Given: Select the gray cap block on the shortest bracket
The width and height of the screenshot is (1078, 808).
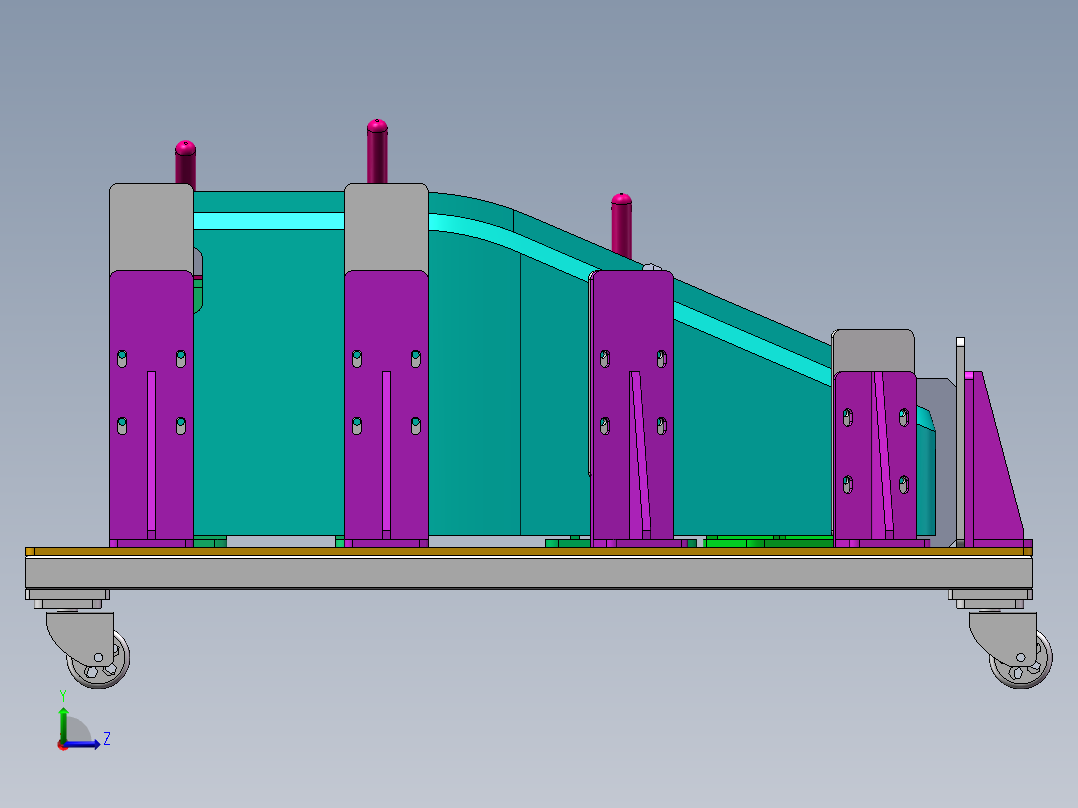Looking at the screenshot, I should click(873, 351).
